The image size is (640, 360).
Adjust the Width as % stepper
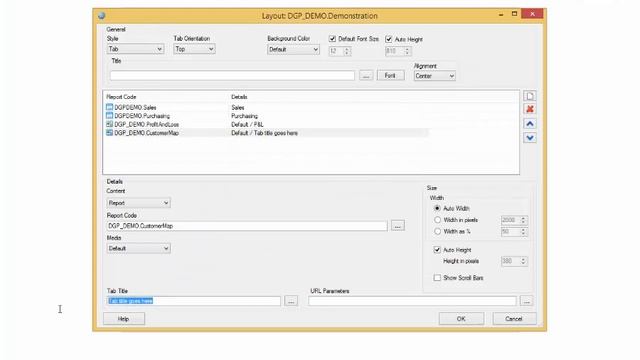pyautogui.click(x=523, y=232)
